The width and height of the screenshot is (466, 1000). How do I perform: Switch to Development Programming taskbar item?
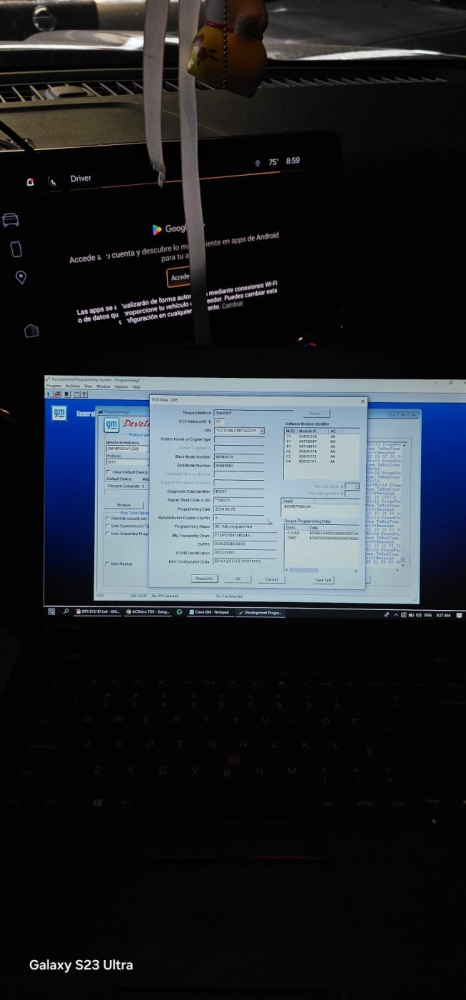coord(260,612)
